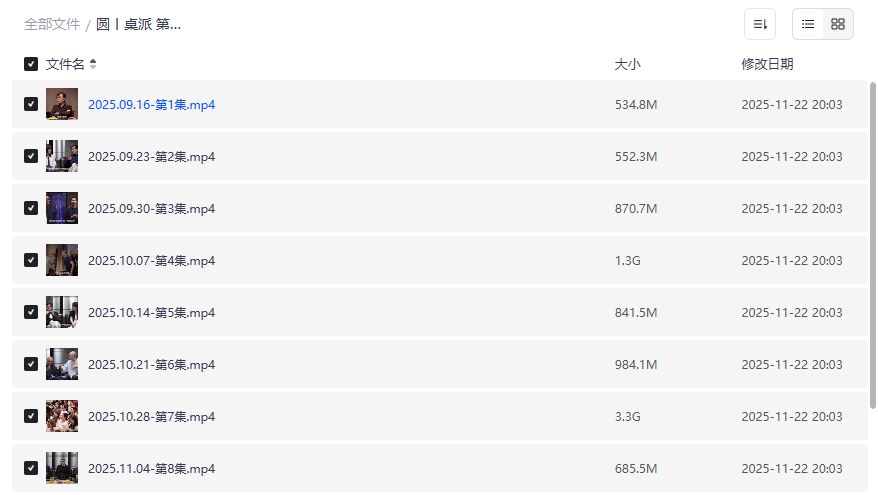878x495 pixels.
Task: Click the vertical scrollbar on the right
Action: coord(873,250)
